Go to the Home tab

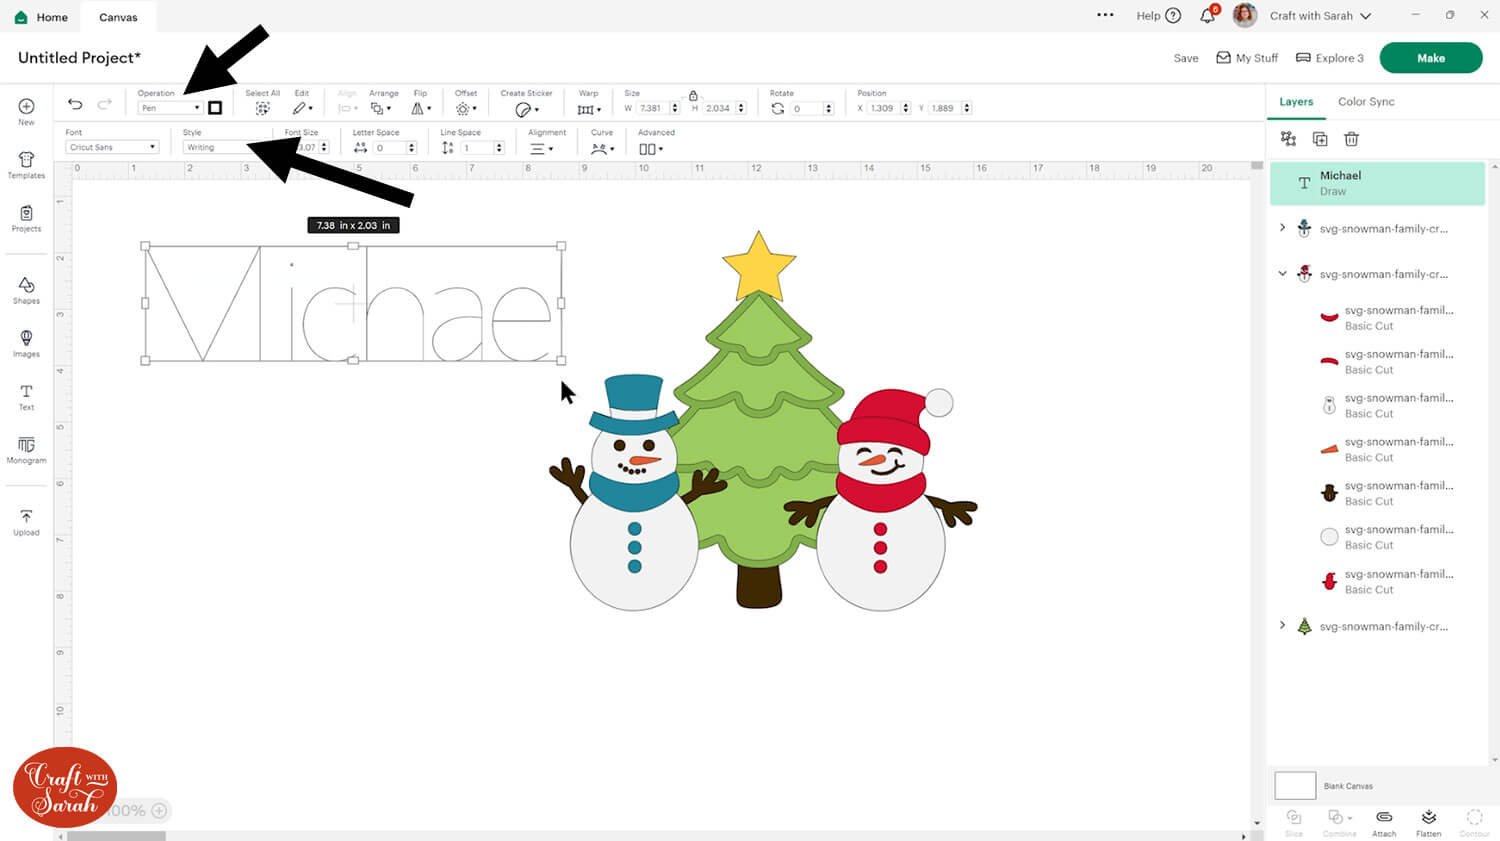pyautogui.click(x=42, y=17)
